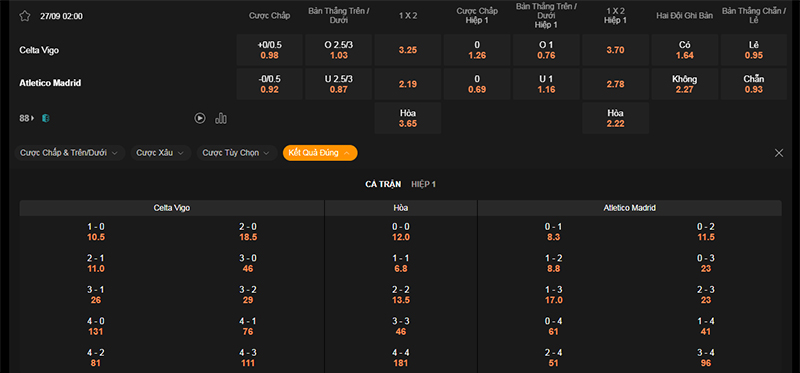Select Atletico Madrid handicap -0/0.5 at 0.92

[x=269, y=84]
